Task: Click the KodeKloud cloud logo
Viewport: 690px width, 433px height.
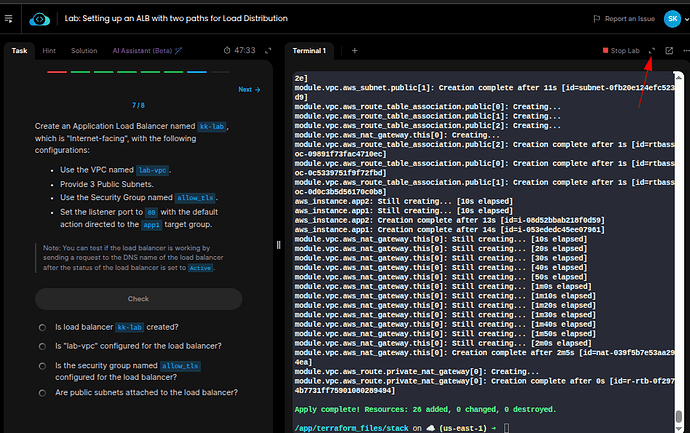Action: [x=38, y=18]
